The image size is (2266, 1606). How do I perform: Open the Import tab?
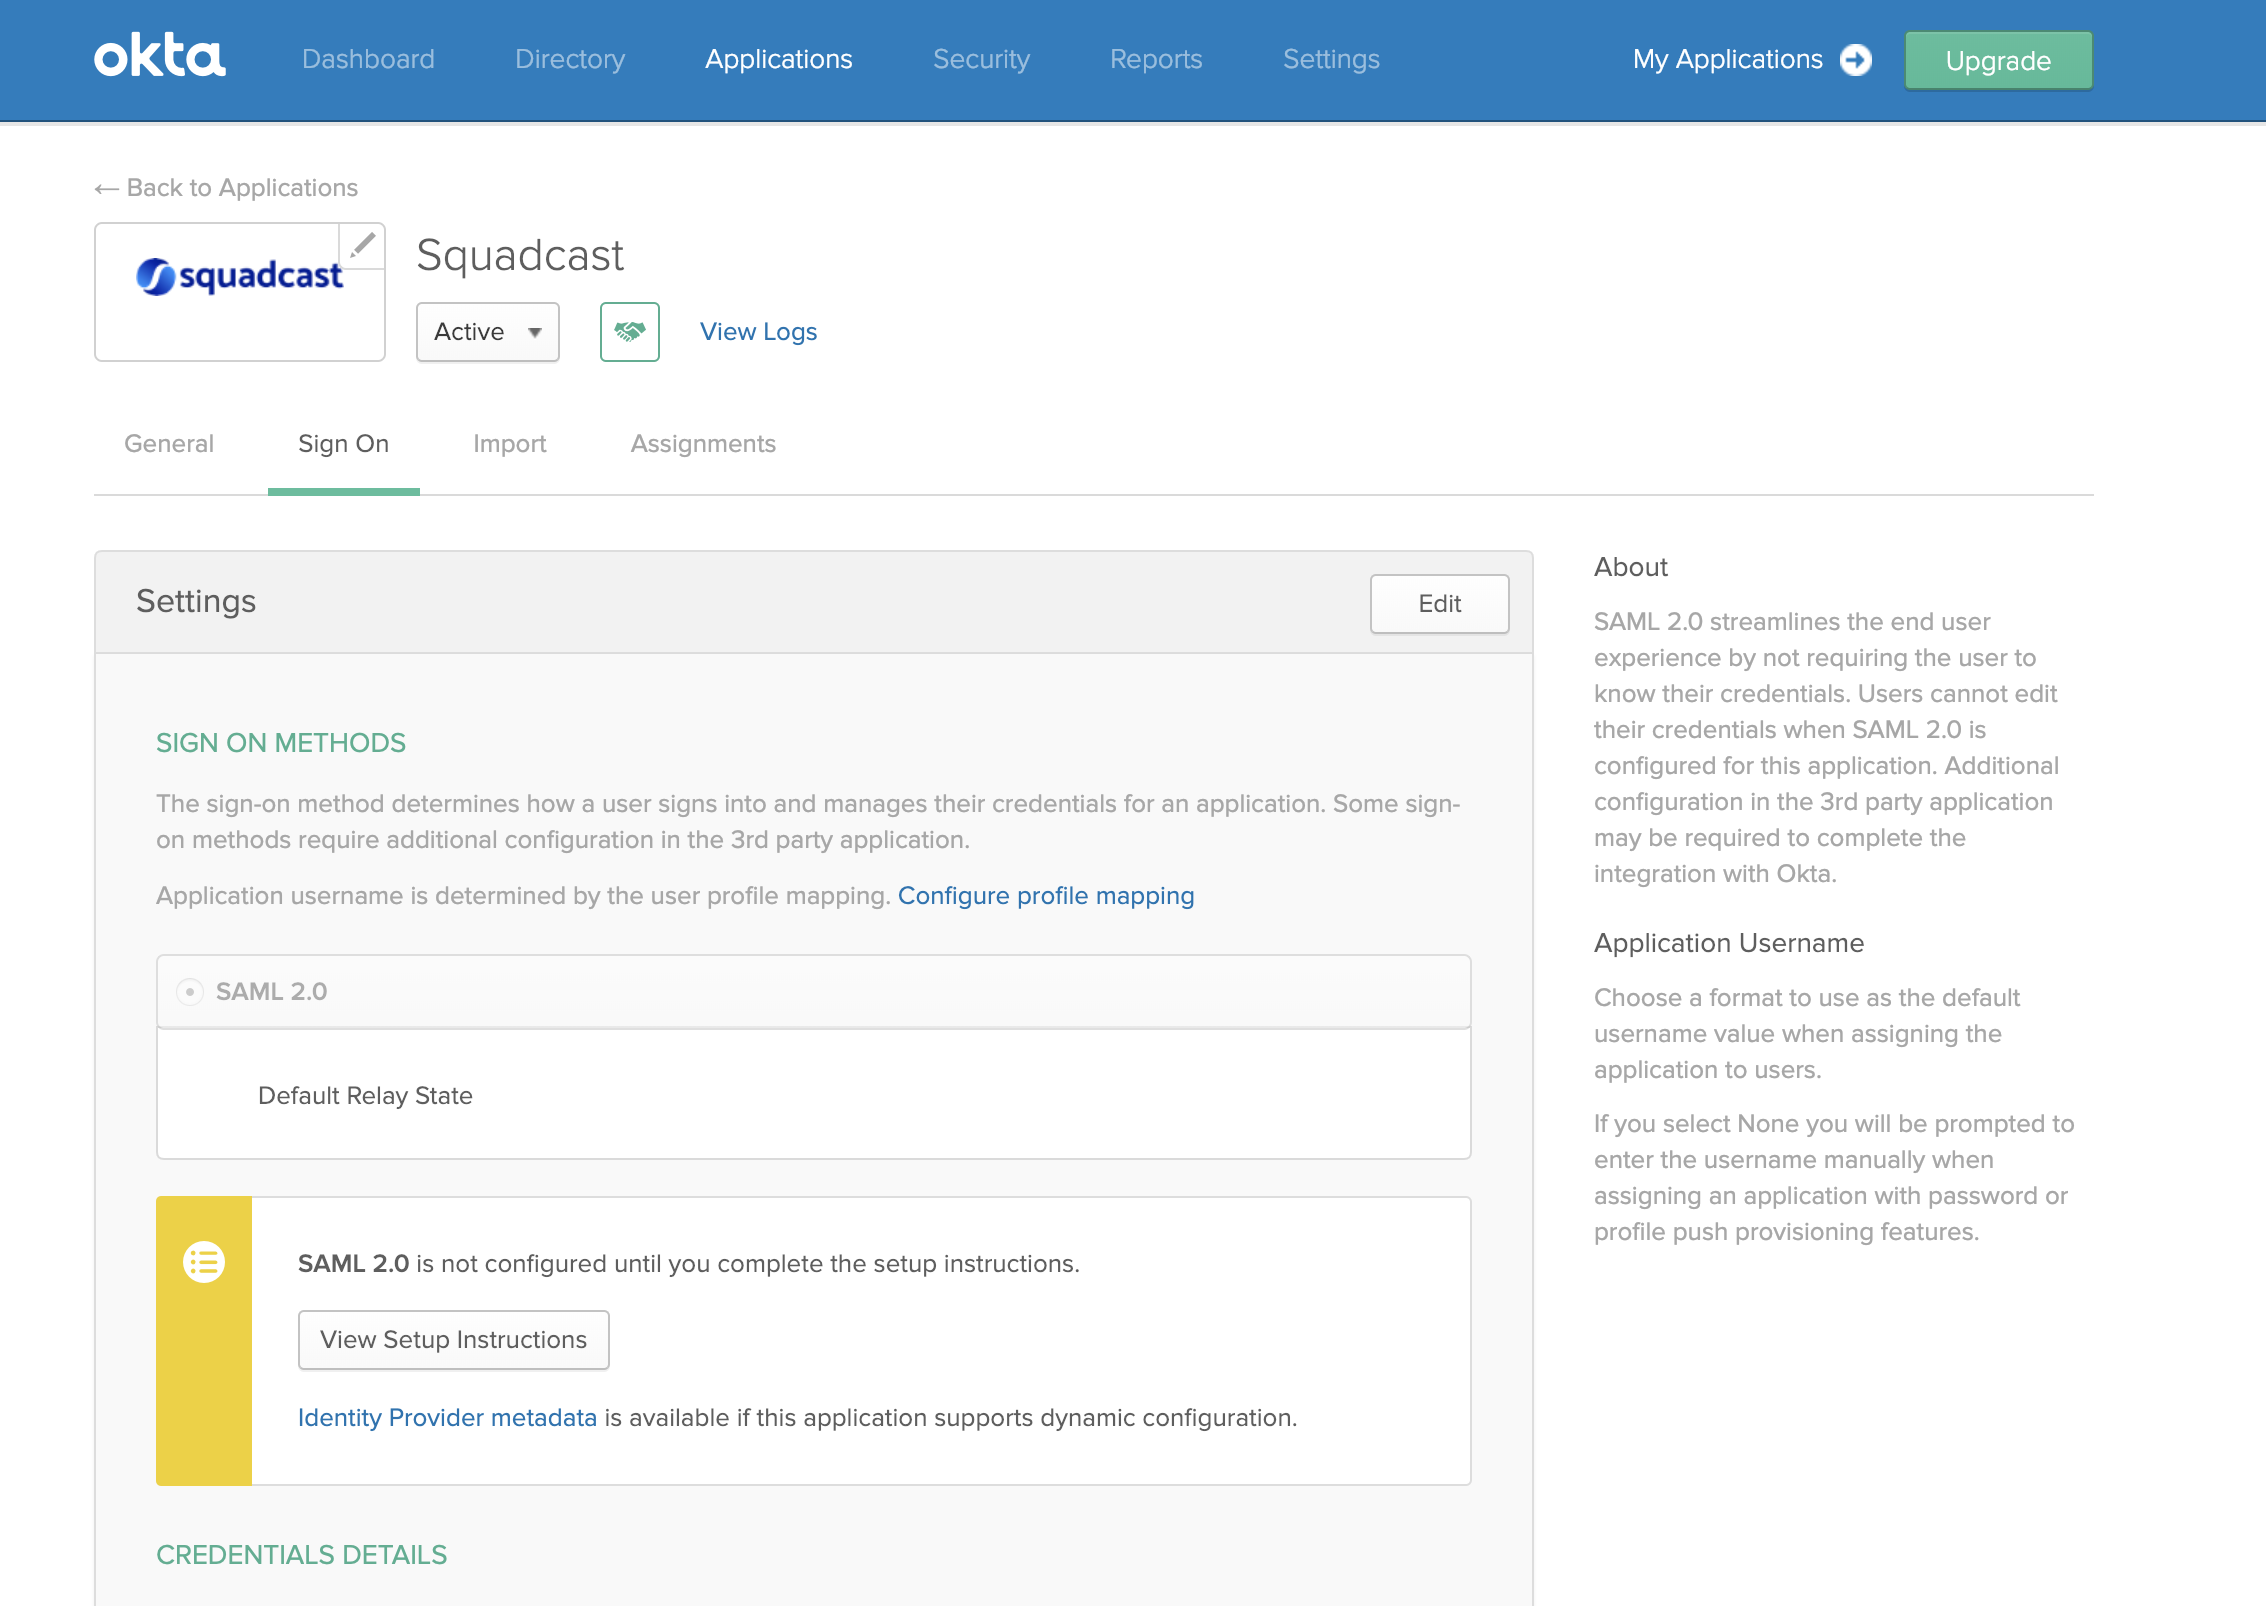(509, 444)
